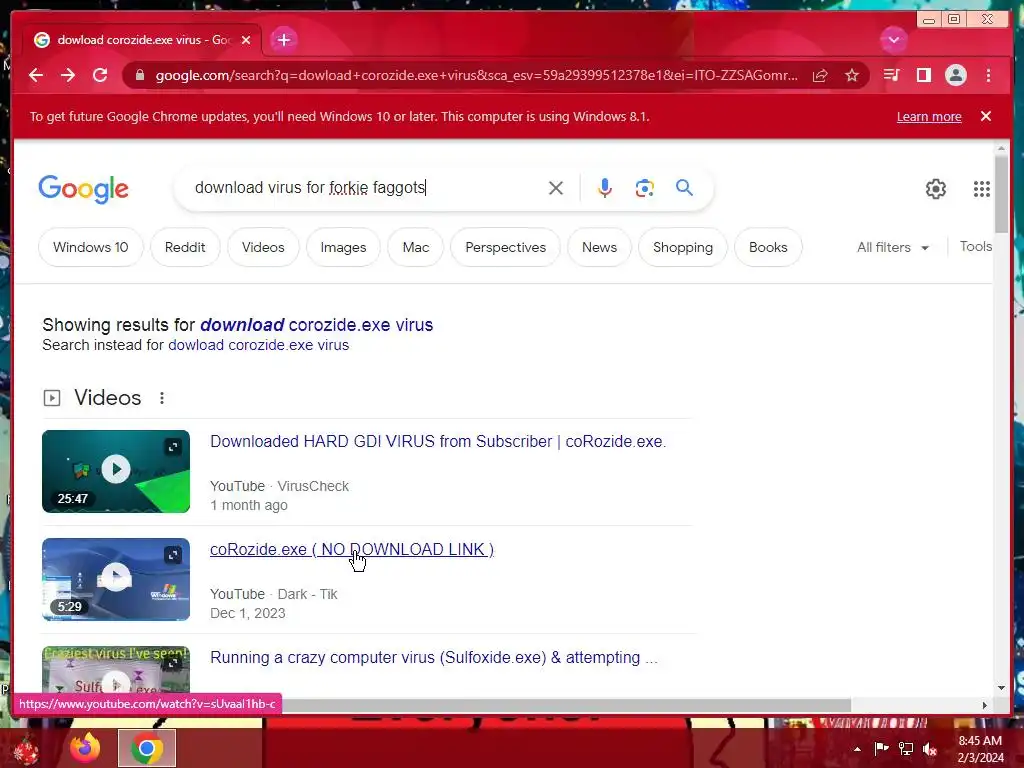
Task: Click the 'VirusCheck' channel text
Action: click(313, 486)
